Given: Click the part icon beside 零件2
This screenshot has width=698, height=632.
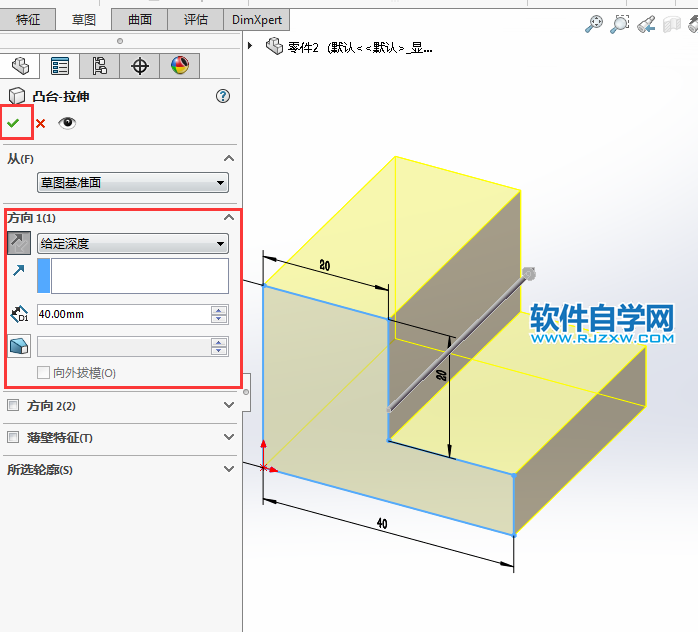Looking at the screenshot, I should [274, 46].
